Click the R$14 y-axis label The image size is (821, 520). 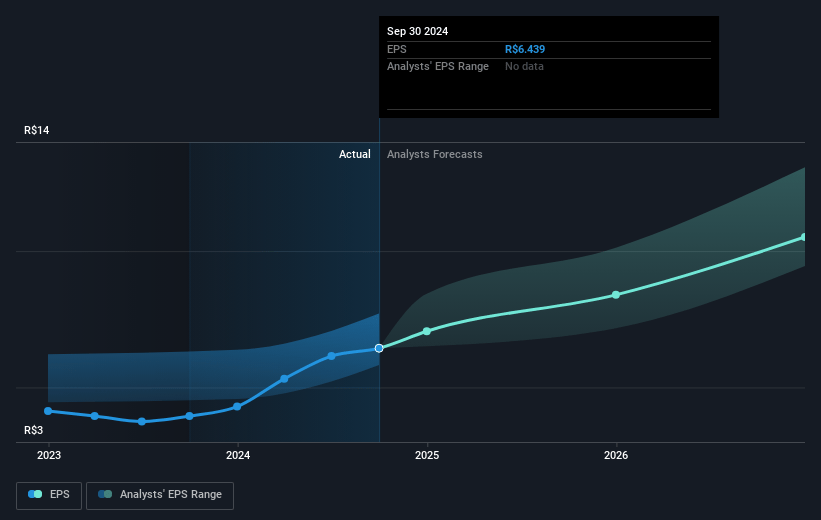point(37,130)
